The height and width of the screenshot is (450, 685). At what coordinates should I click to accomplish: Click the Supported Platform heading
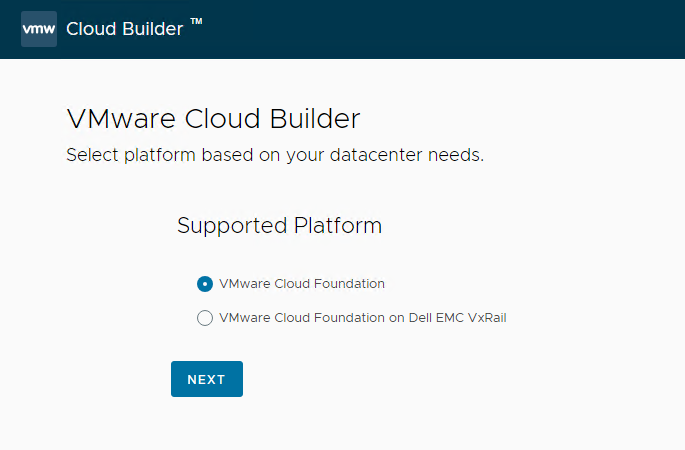pyautogui.click(x=280, y=226)
